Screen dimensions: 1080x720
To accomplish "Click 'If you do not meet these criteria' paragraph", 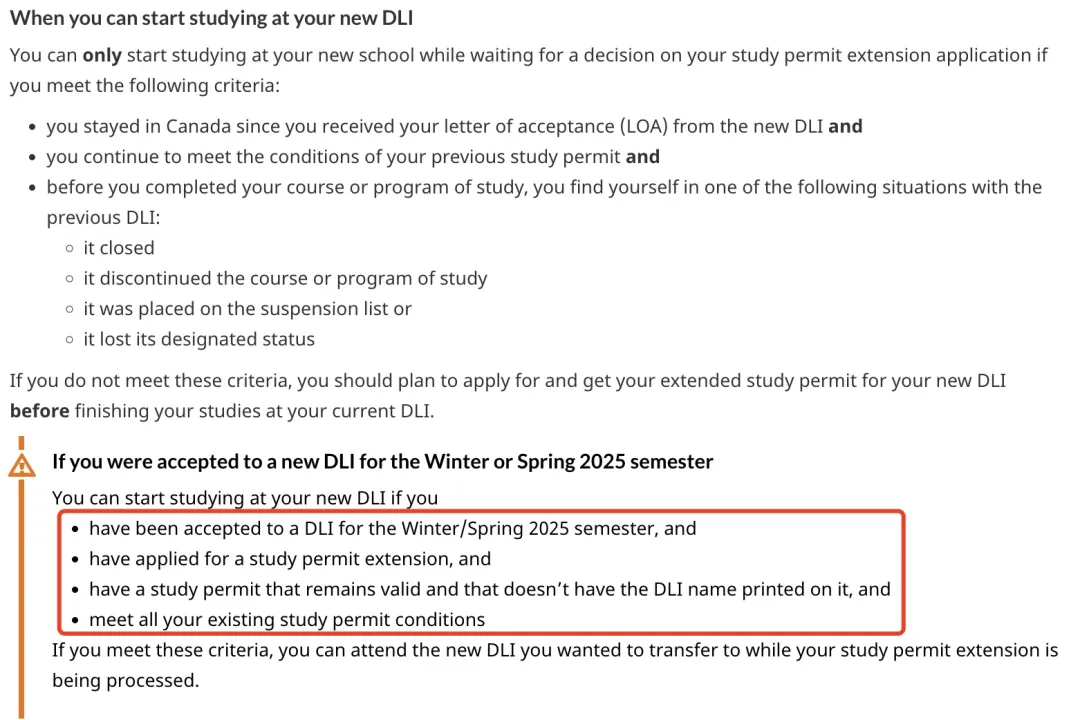I will (x=508, y=395).
